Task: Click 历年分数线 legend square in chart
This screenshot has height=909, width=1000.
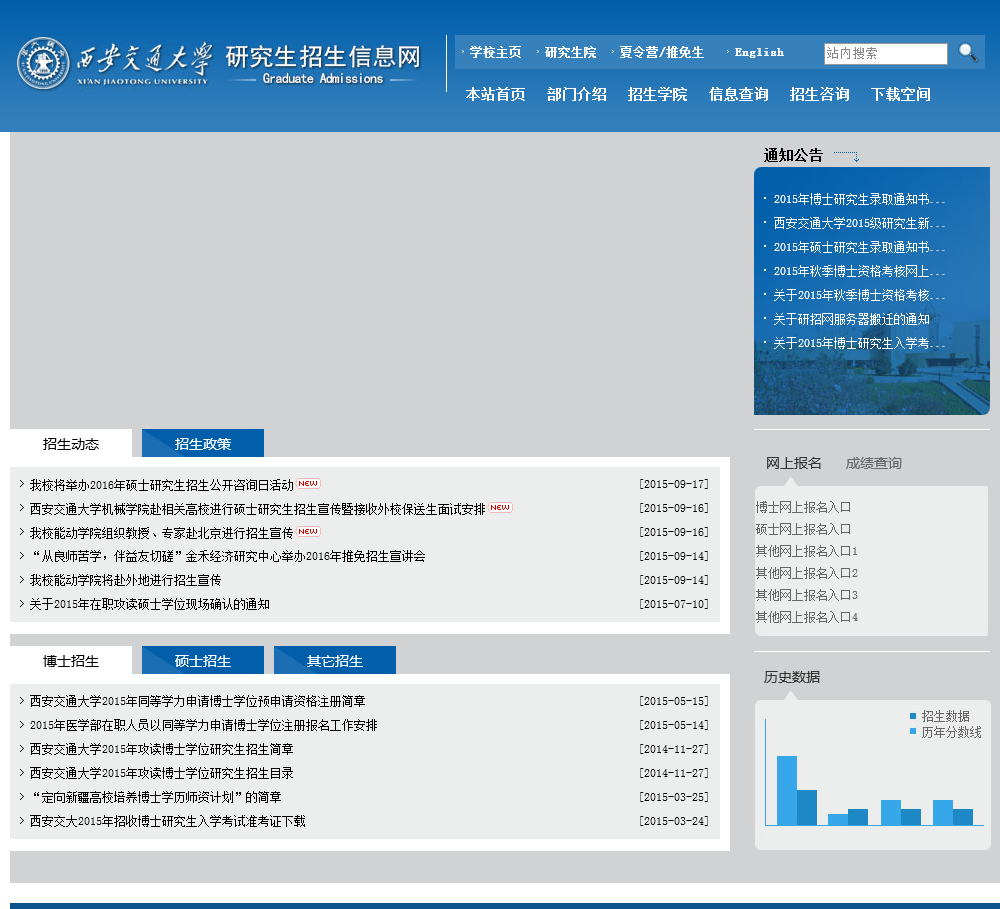Action: (x=913, y=731)
